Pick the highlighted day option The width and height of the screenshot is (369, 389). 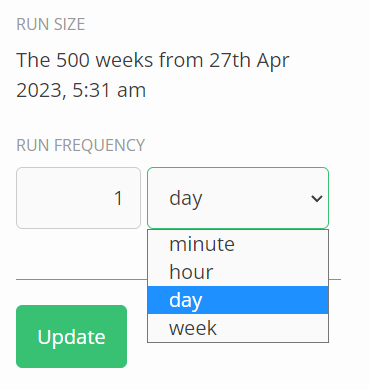point(238,300)
